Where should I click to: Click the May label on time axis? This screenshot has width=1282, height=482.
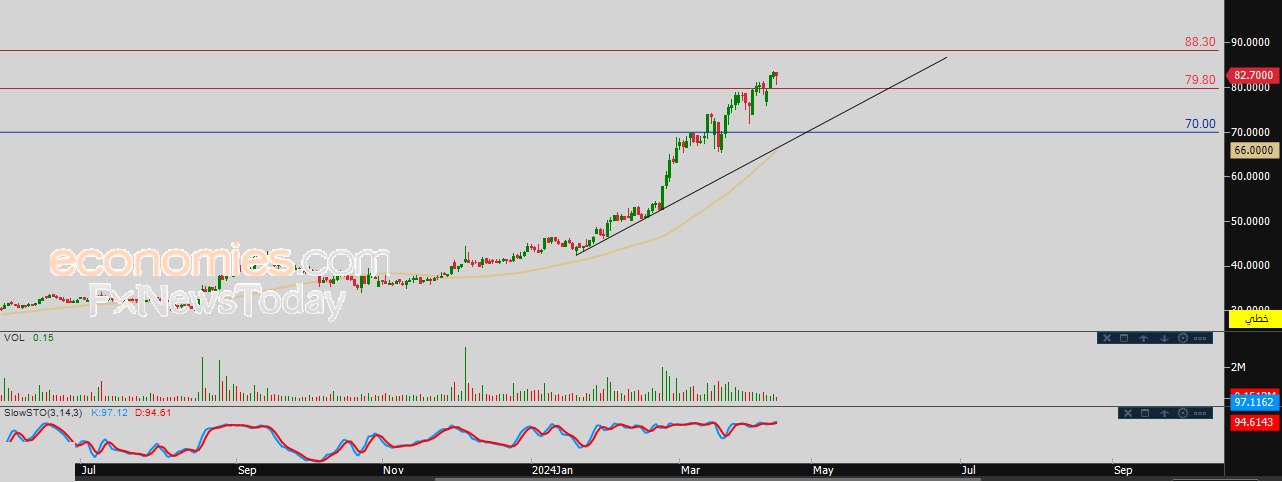(x=822, y=468)
